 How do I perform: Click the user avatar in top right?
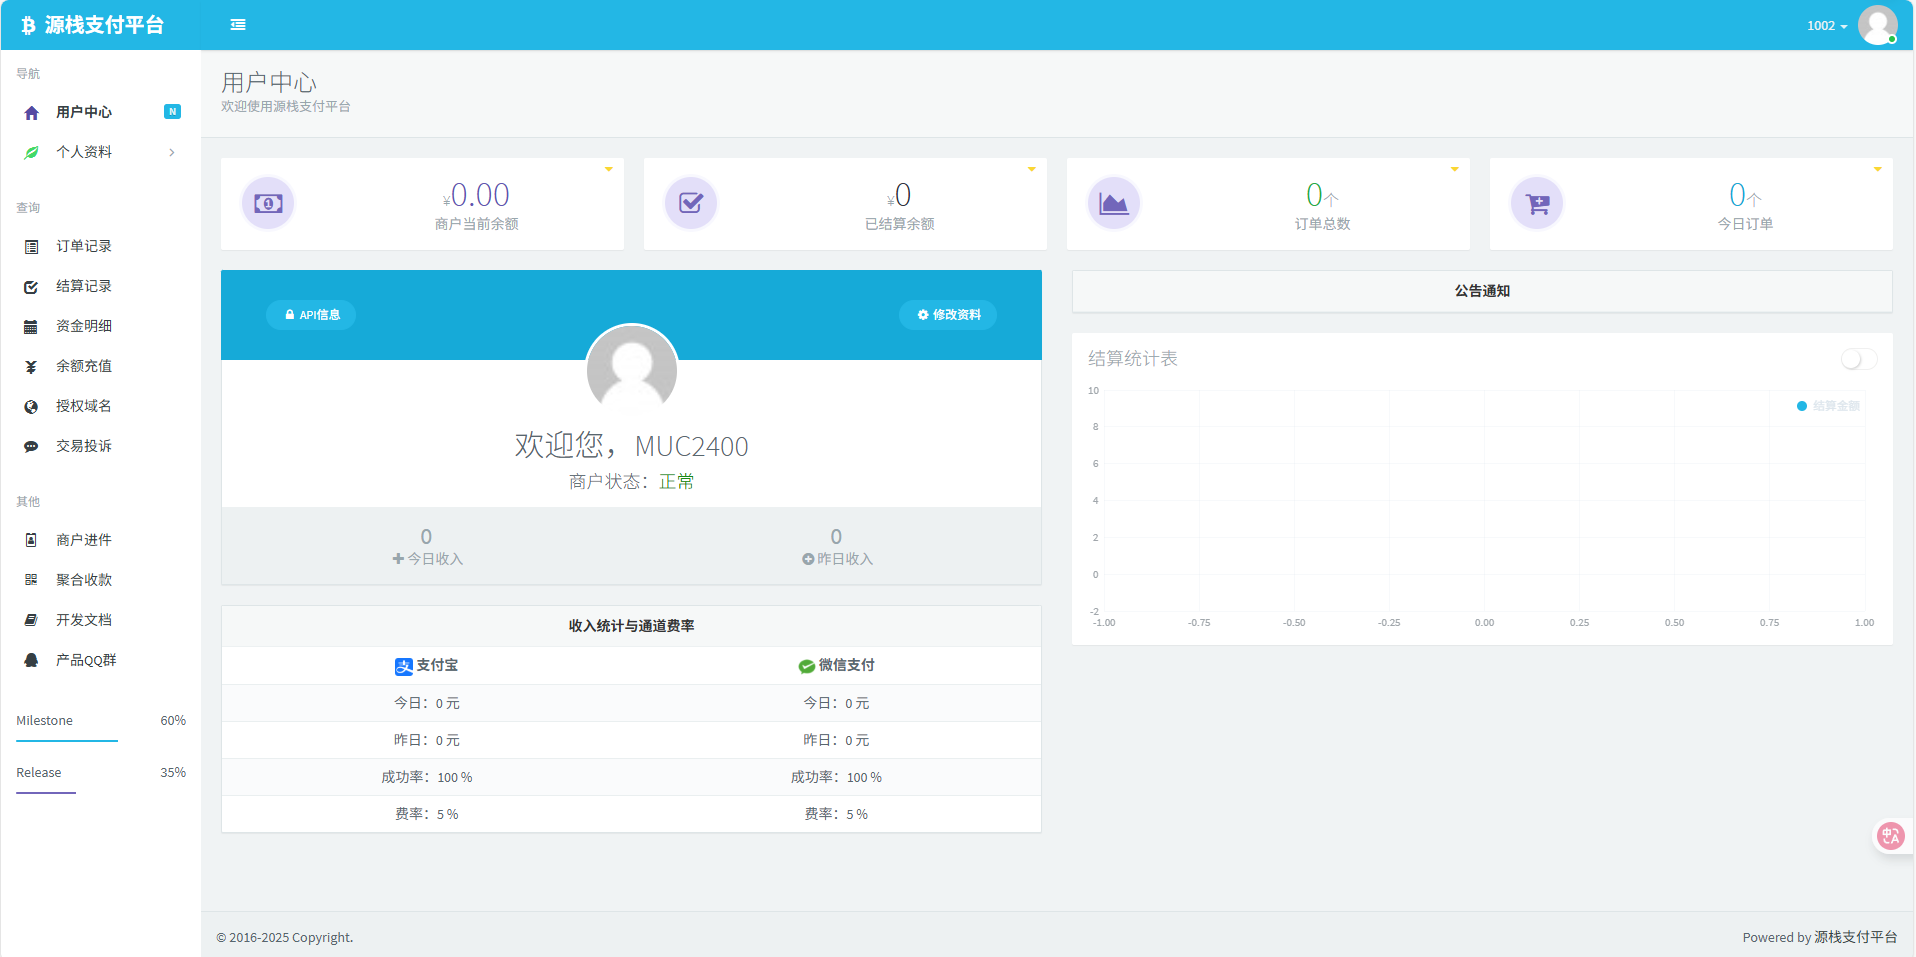1877,25
